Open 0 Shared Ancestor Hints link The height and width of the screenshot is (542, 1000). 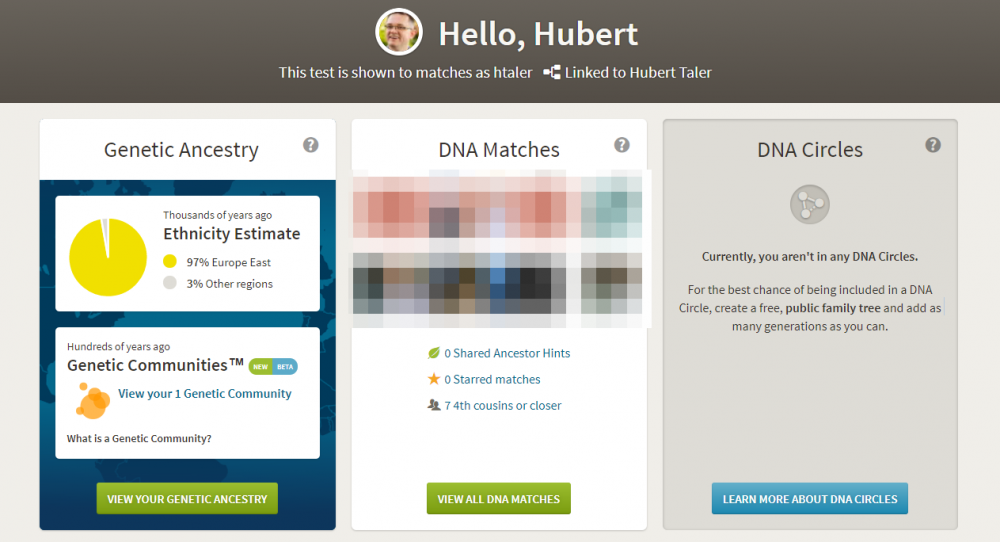pos(507,353)
